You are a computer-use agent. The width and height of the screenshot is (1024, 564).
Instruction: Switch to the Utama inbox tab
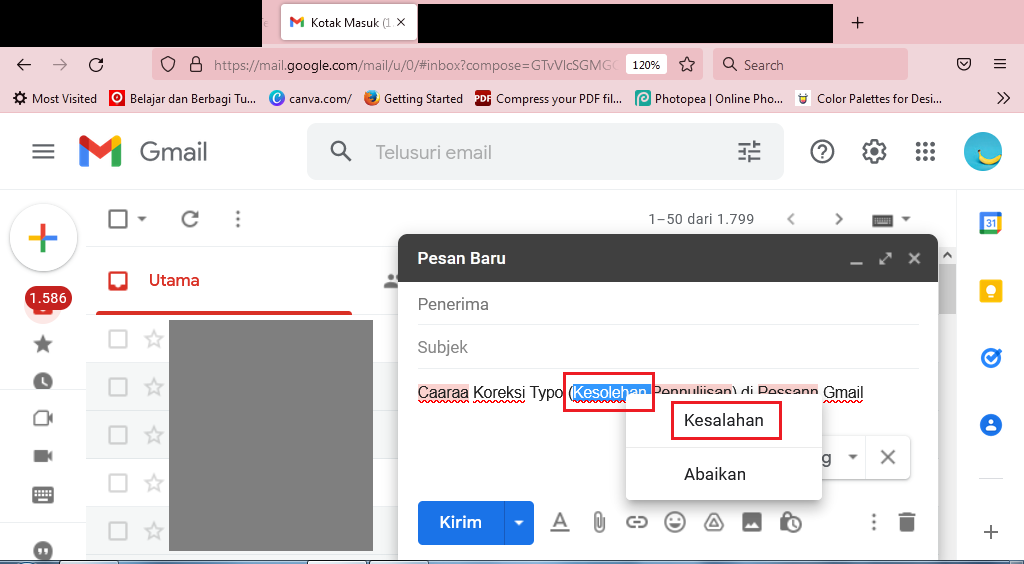point(174,280)
